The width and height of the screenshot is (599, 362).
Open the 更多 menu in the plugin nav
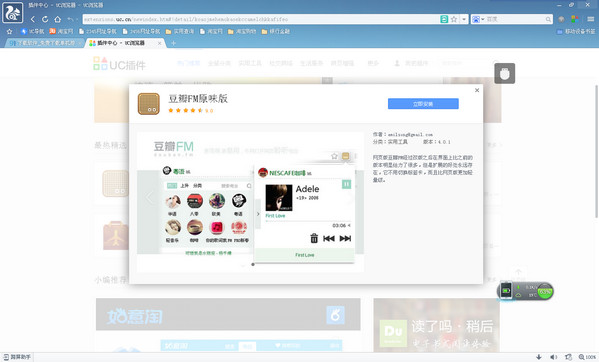pos(373,63)
